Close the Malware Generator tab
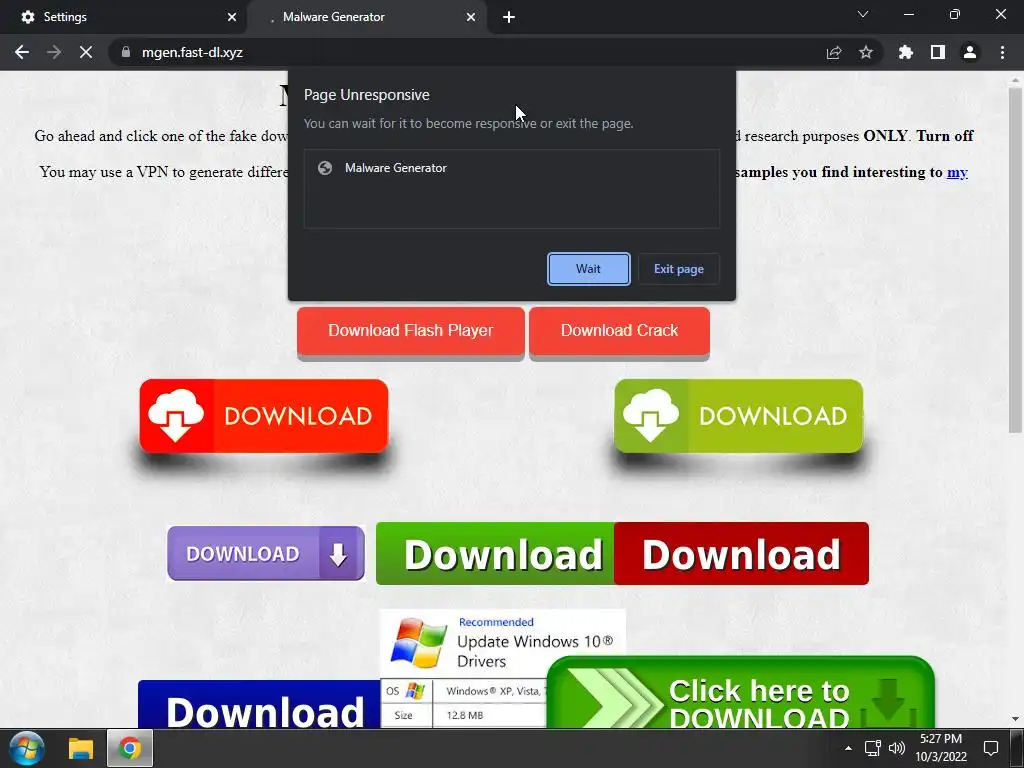 [x=471, y=17]
